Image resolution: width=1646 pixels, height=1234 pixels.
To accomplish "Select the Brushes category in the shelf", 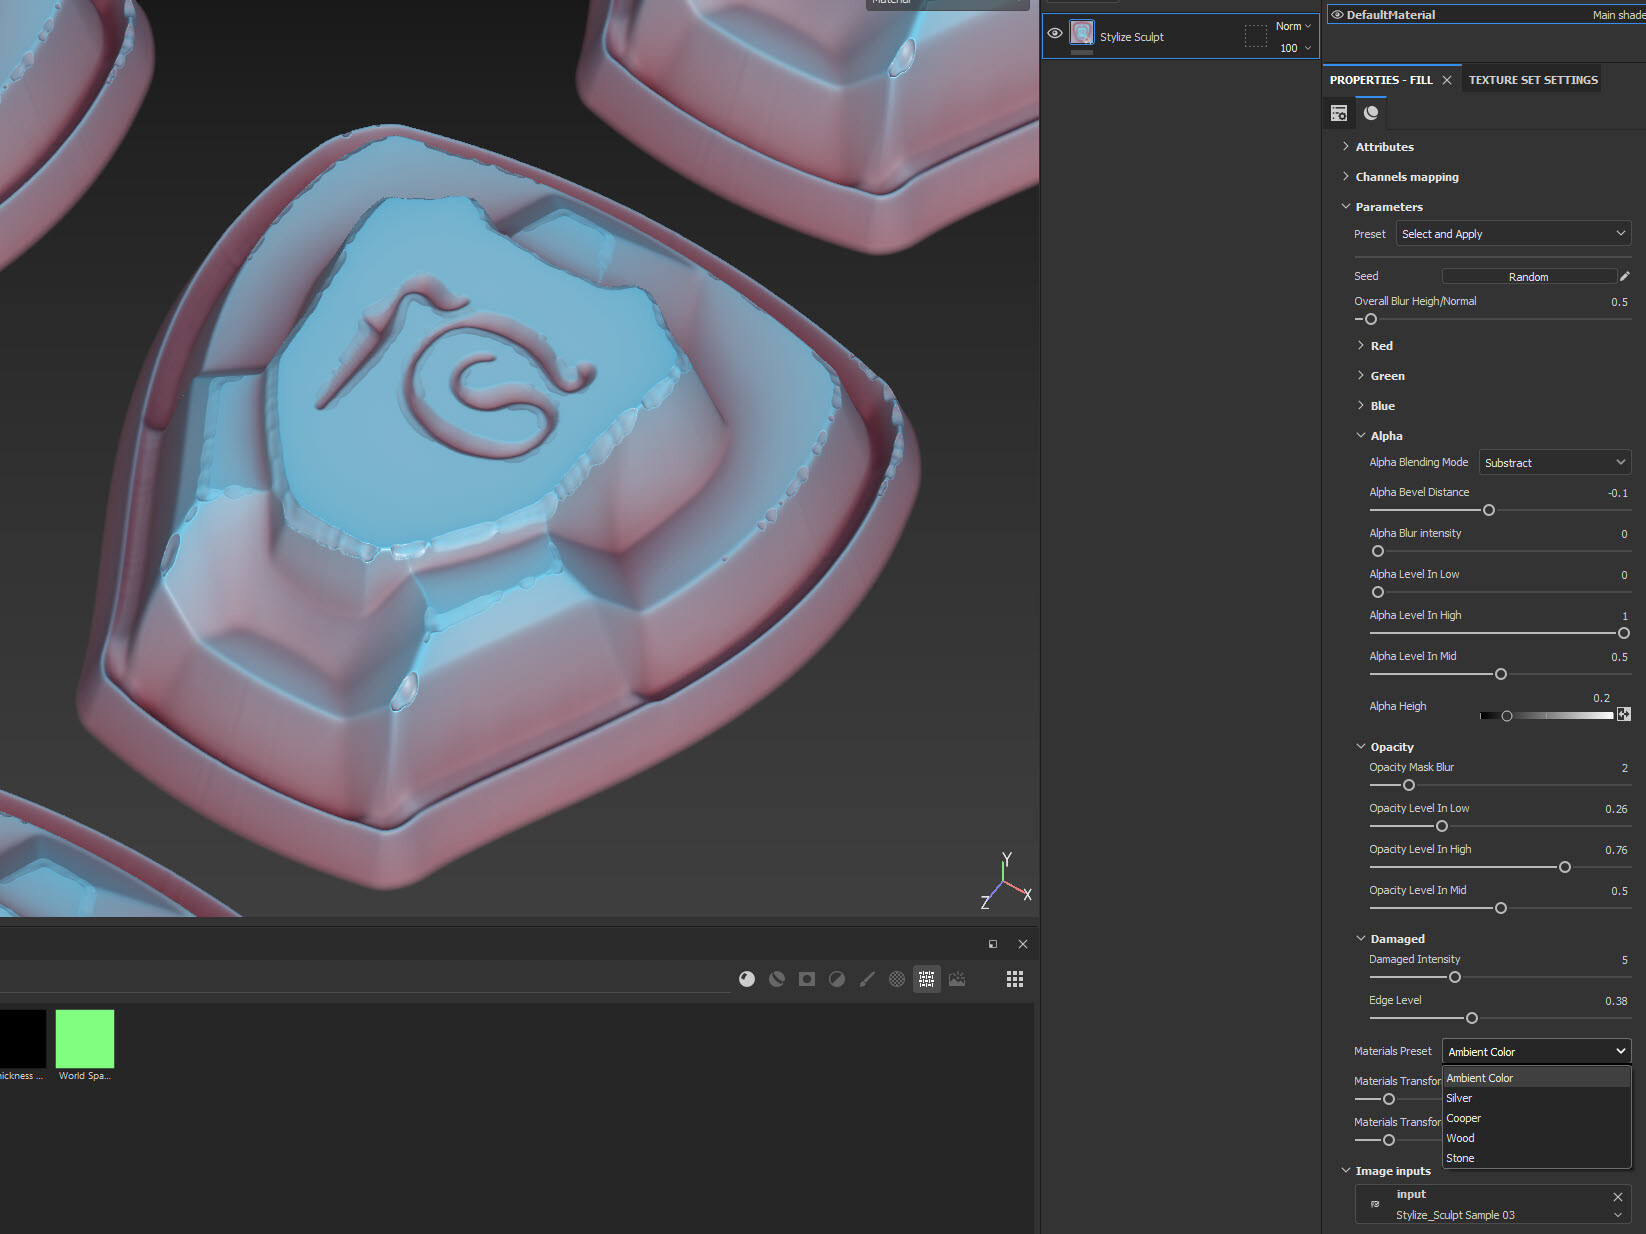I will click(866, 979).
